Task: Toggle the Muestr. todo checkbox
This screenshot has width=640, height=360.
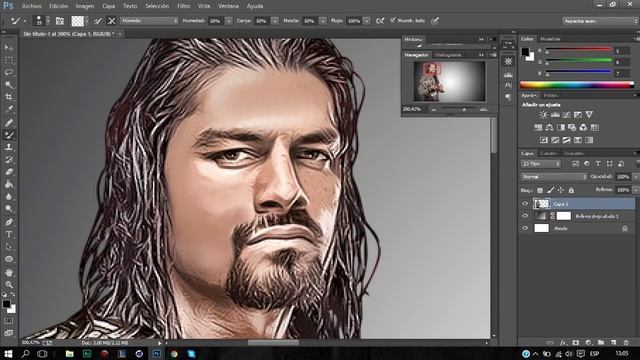Action: tap(393, 20)
